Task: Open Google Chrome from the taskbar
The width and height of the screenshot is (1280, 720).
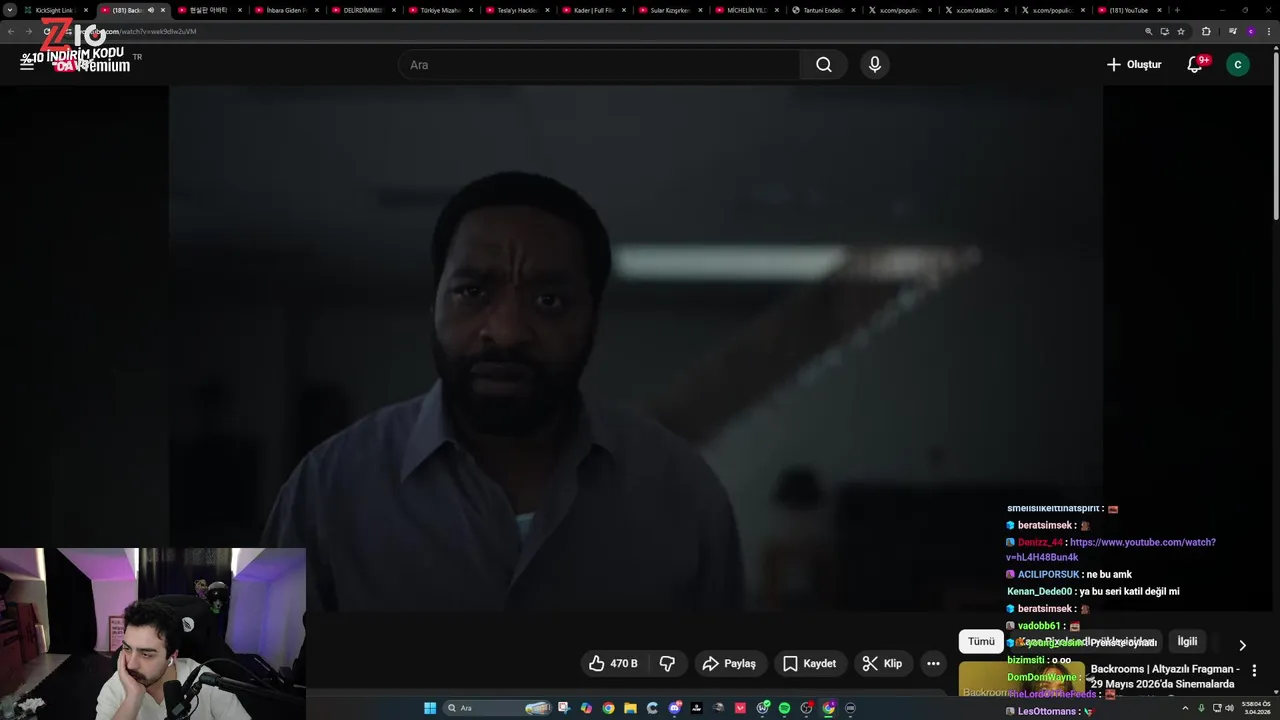Action: (x=608, y=708)
